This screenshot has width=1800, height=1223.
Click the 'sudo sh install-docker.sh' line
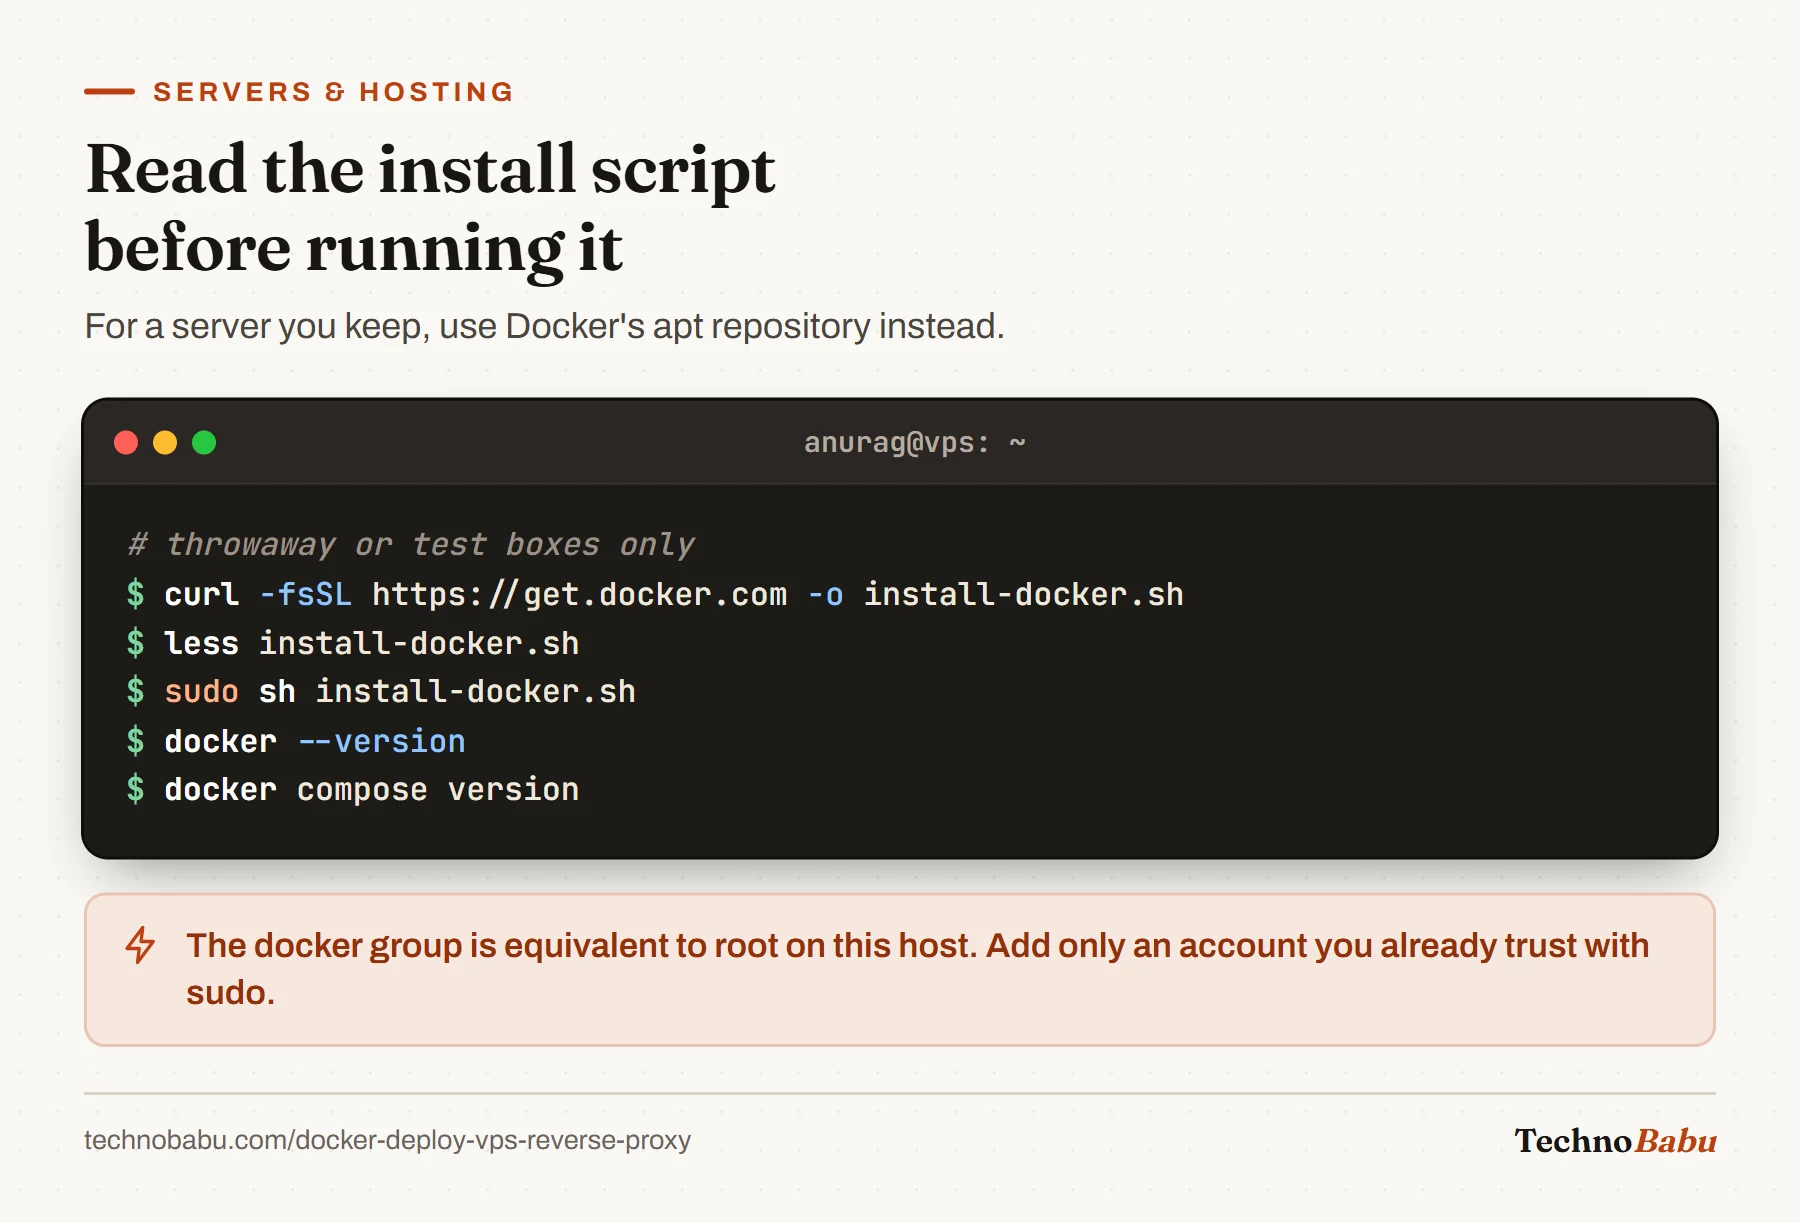(381, 691)
